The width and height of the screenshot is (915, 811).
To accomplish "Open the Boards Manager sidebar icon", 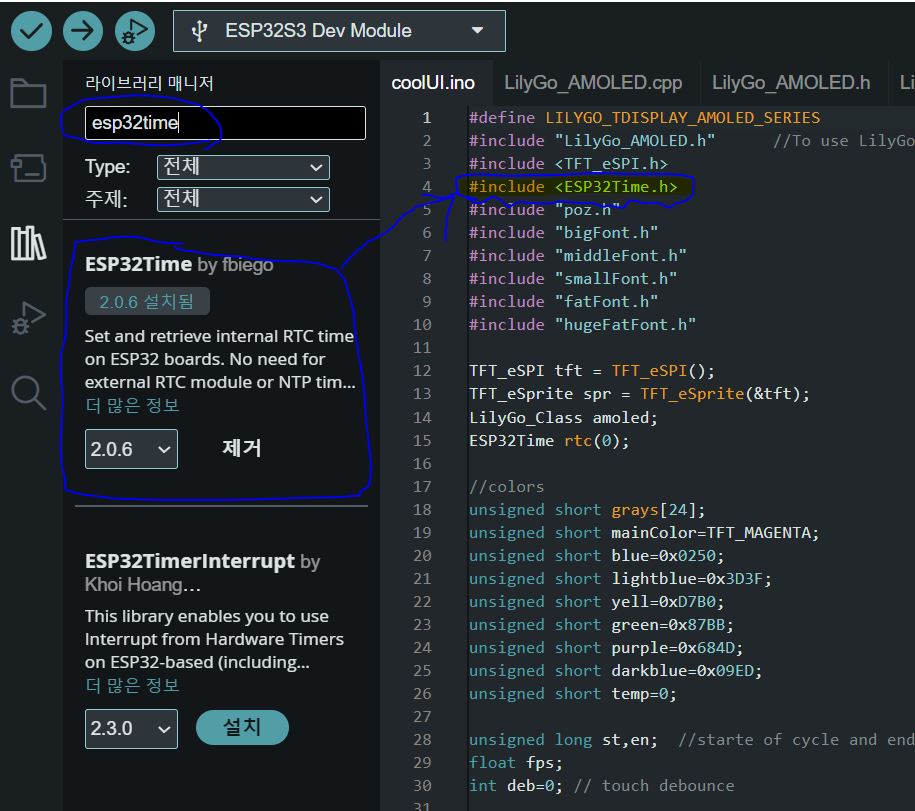I will (28, 168).
